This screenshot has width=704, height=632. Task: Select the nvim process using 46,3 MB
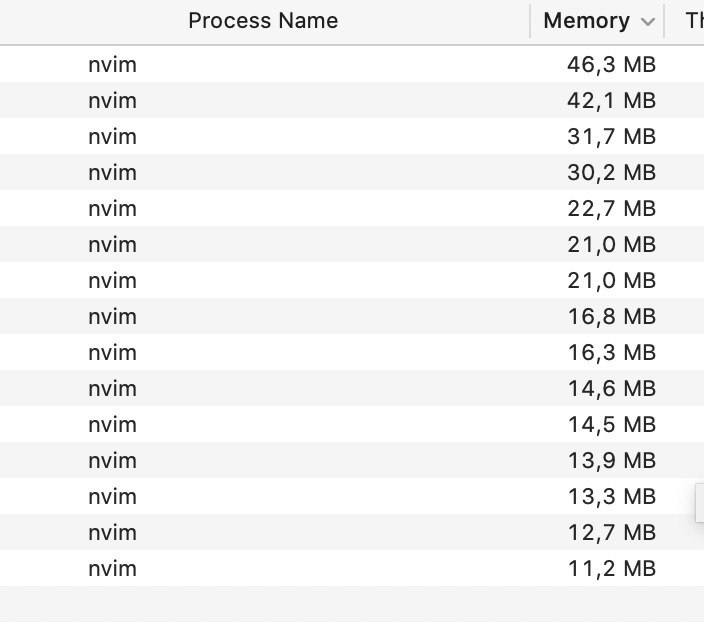coord(352,64)
